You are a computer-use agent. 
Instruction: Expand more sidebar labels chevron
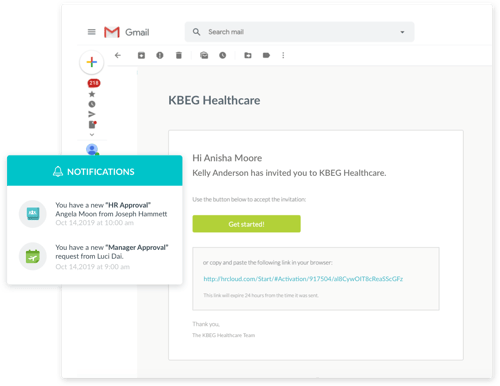92,135
